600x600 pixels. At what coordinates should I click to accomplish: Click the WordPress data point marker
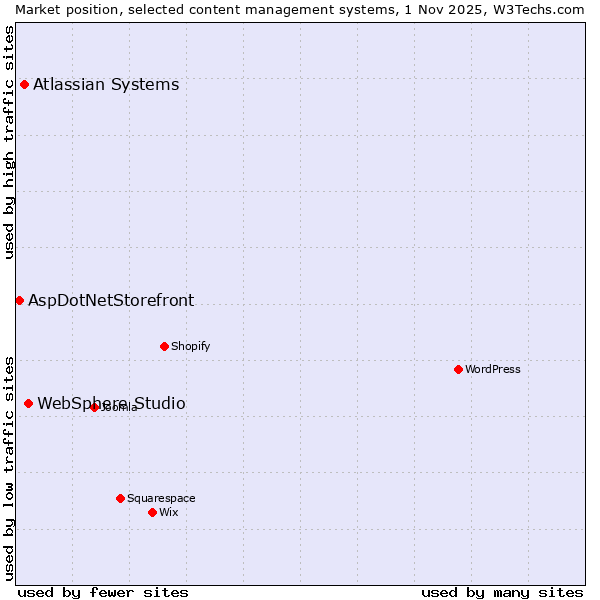(458, 369)
